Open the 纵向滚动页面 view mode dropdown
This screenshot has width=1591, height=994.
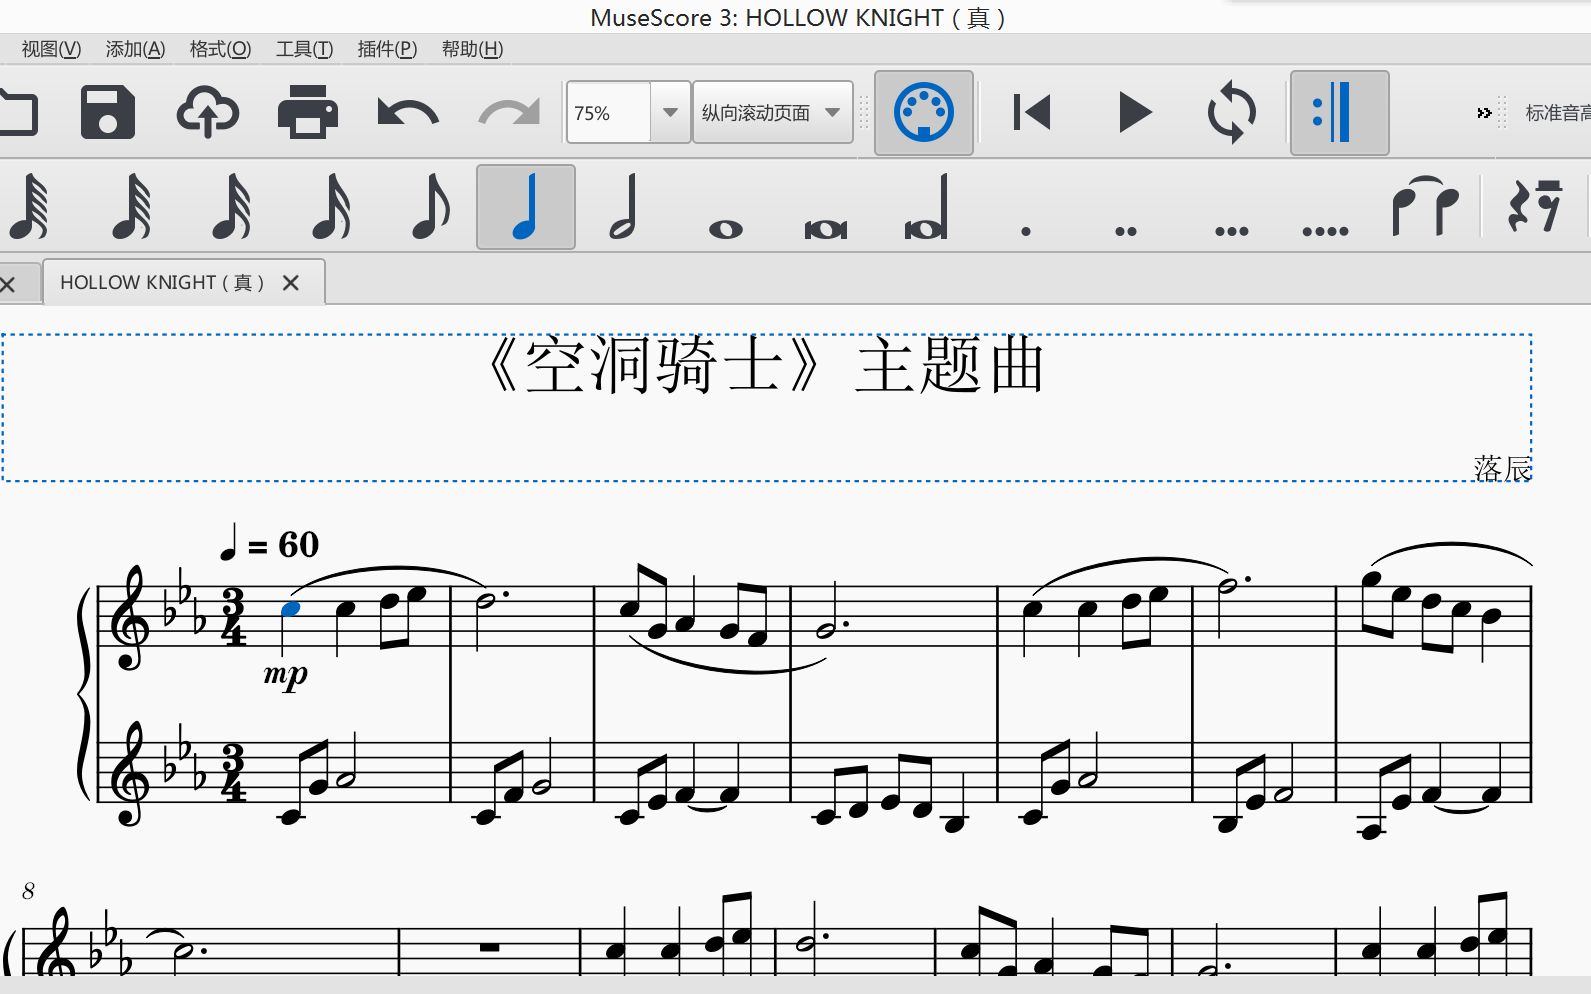point(772,112)
